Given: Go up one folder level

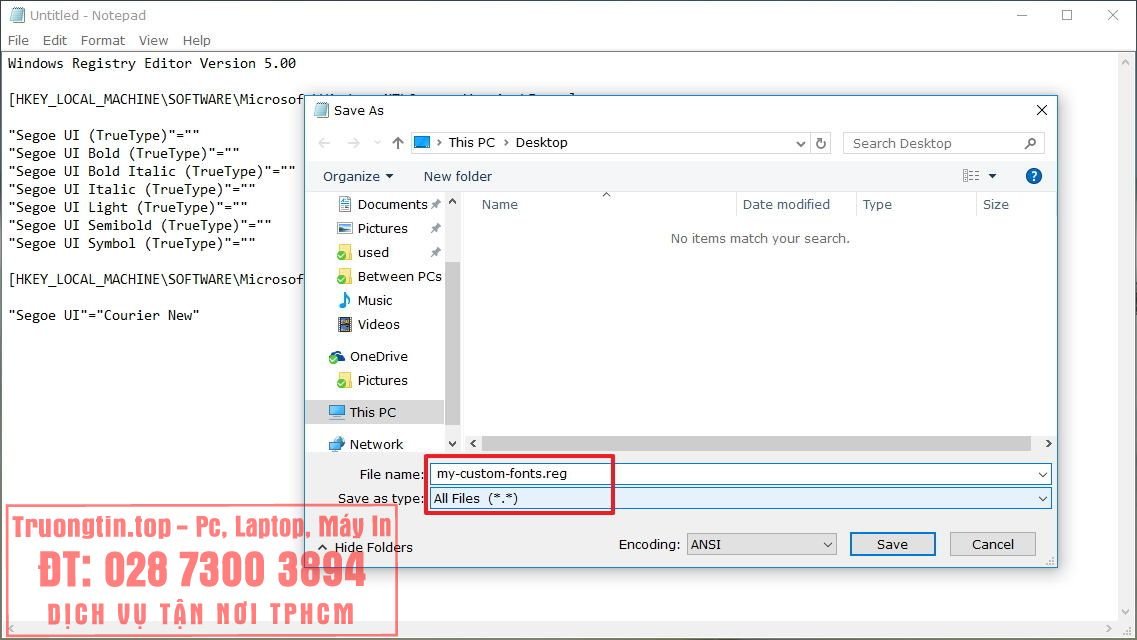Looking at the screenshot, I should point(396,142).
